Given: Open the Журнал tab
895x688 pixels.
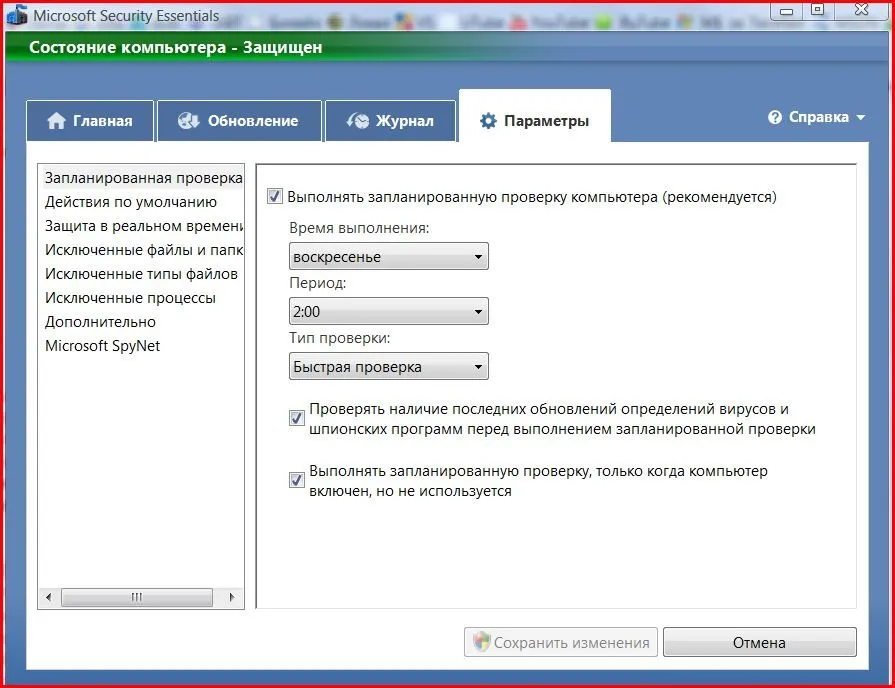Looking at the screenshot, I should click(x=390, y=120).
